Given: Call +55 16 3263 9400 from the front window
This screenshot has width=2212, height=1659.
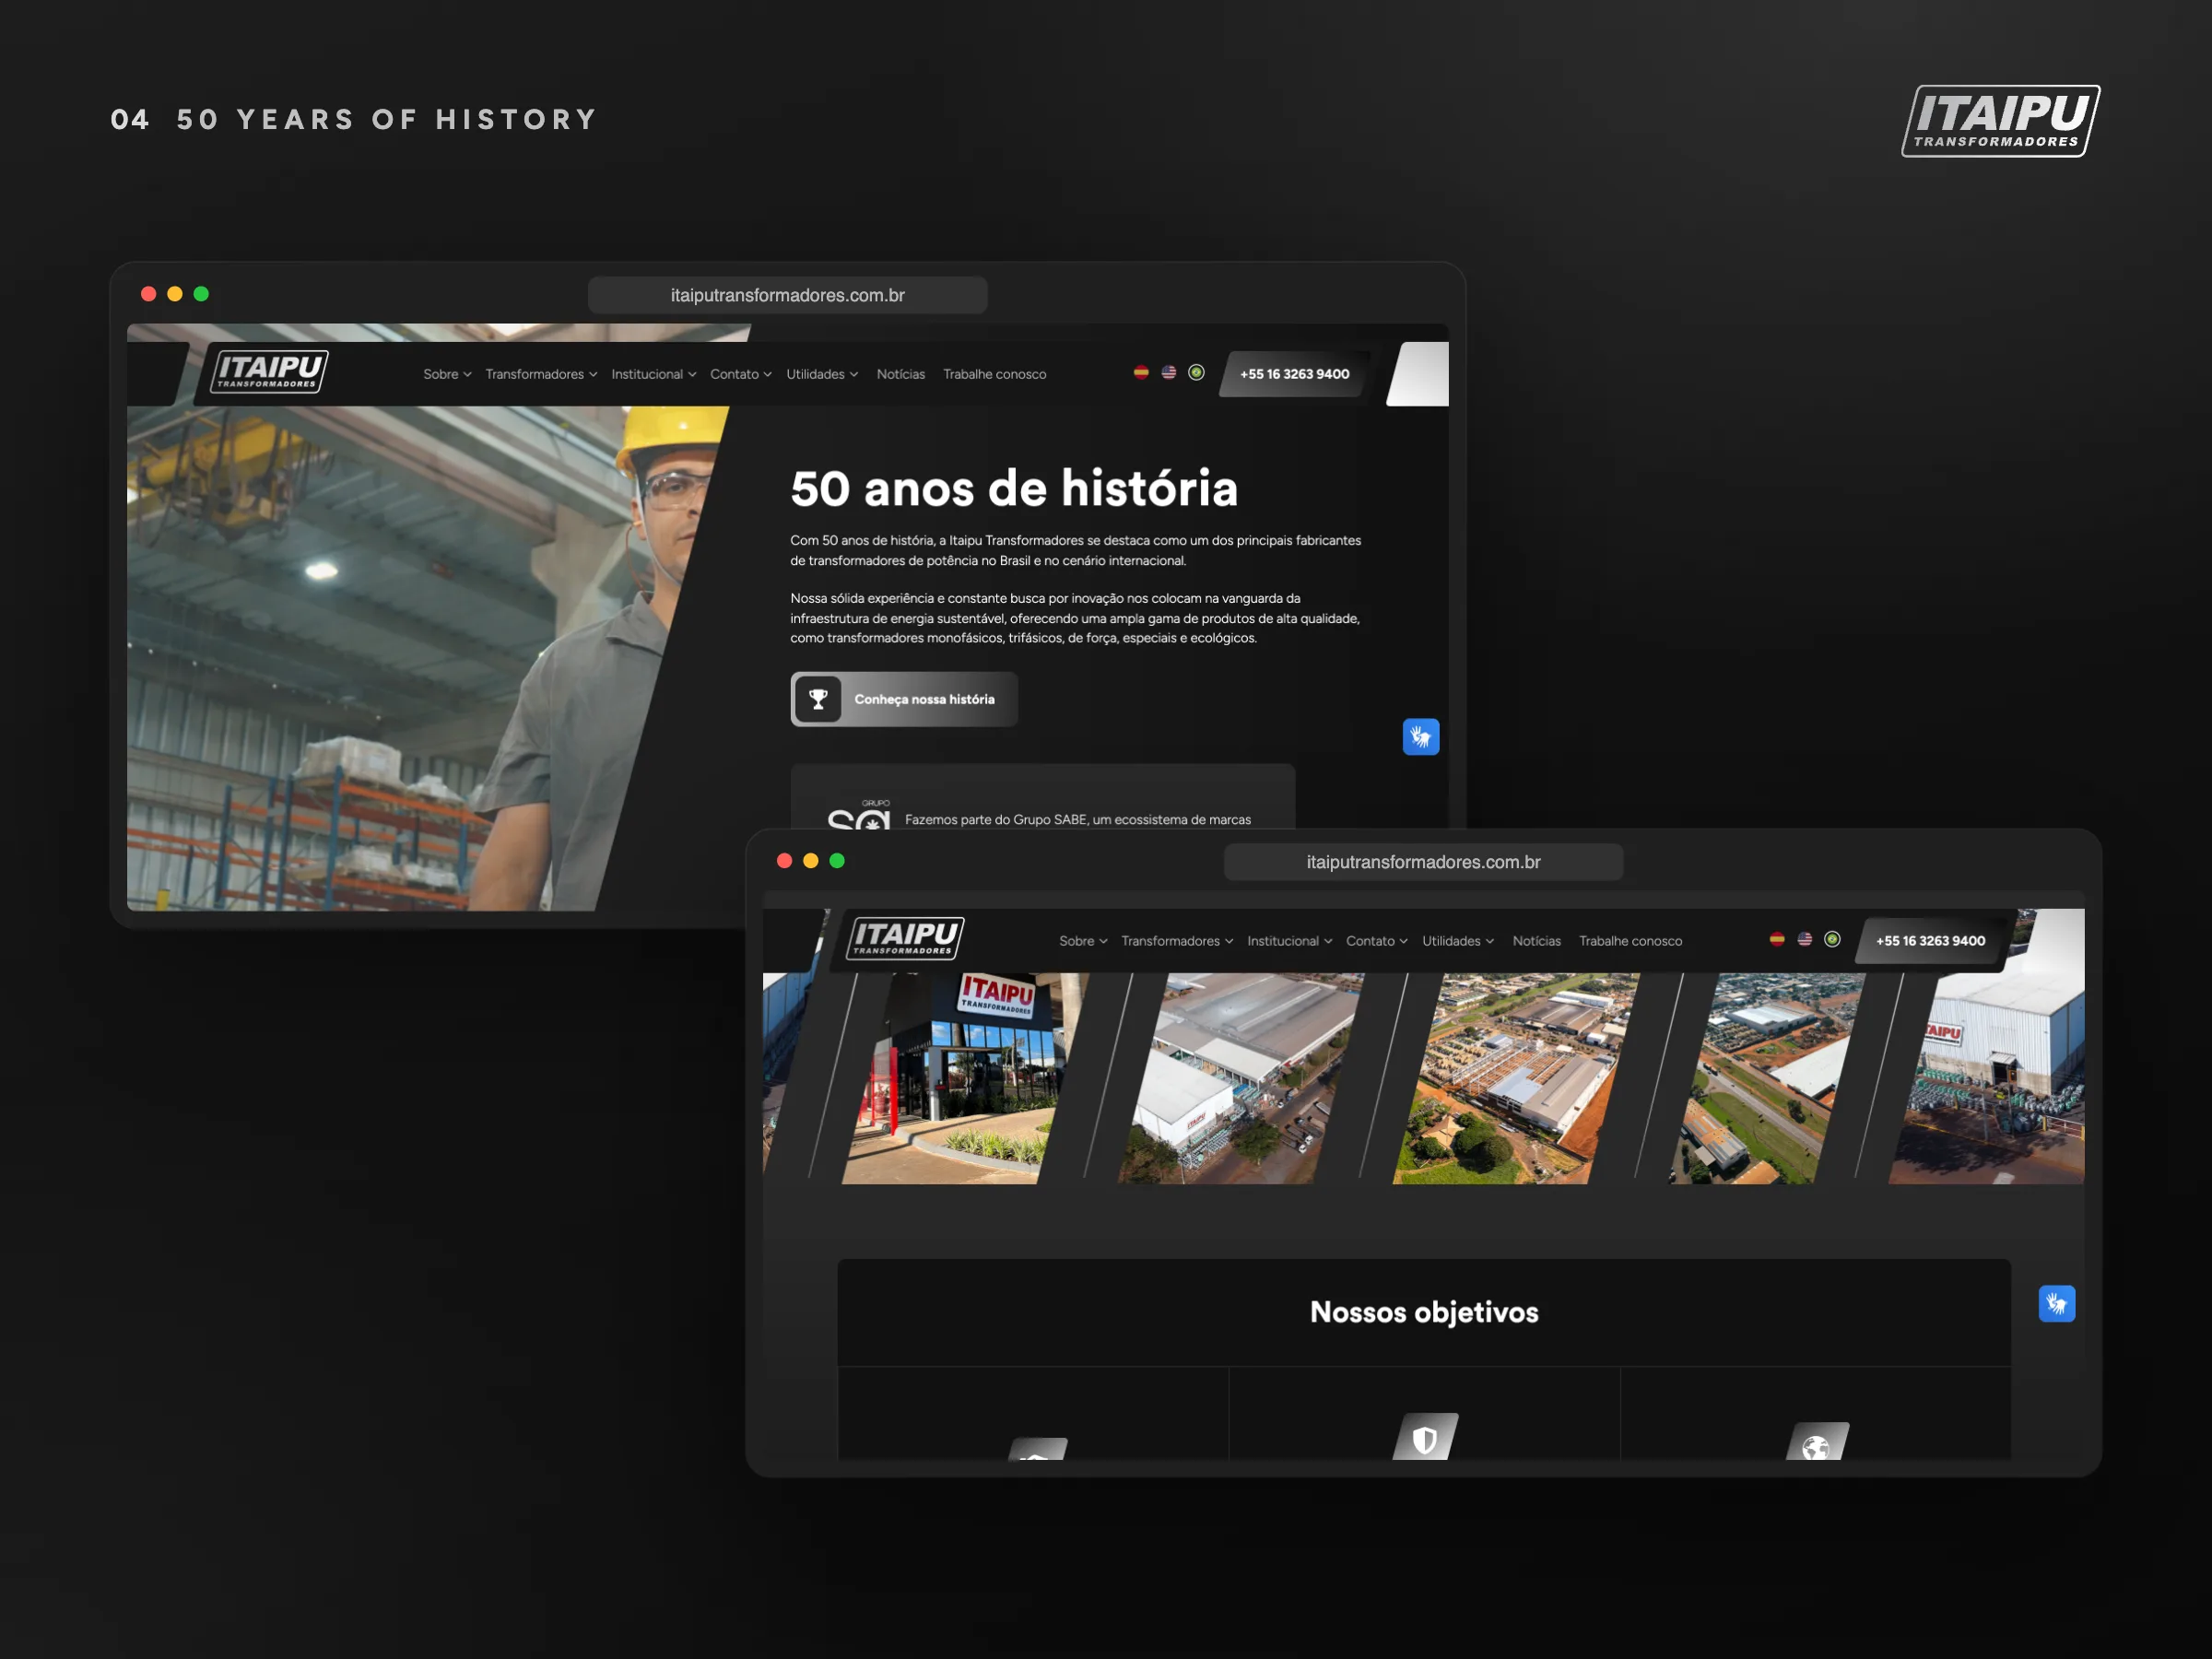Looking at the screenshot, I should click(1930, 941).
